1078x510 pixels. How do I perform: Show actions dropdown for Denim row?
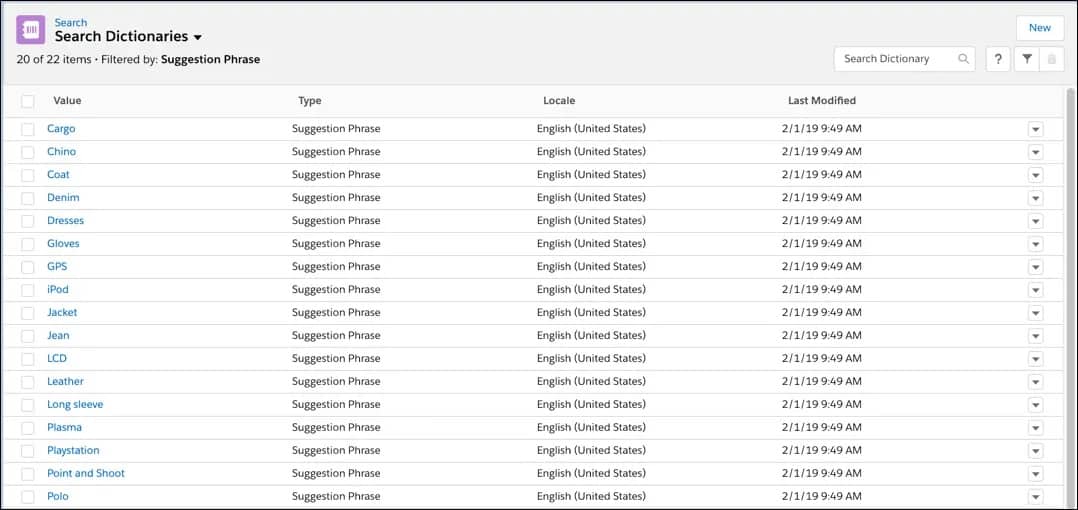click(1035, 198)
